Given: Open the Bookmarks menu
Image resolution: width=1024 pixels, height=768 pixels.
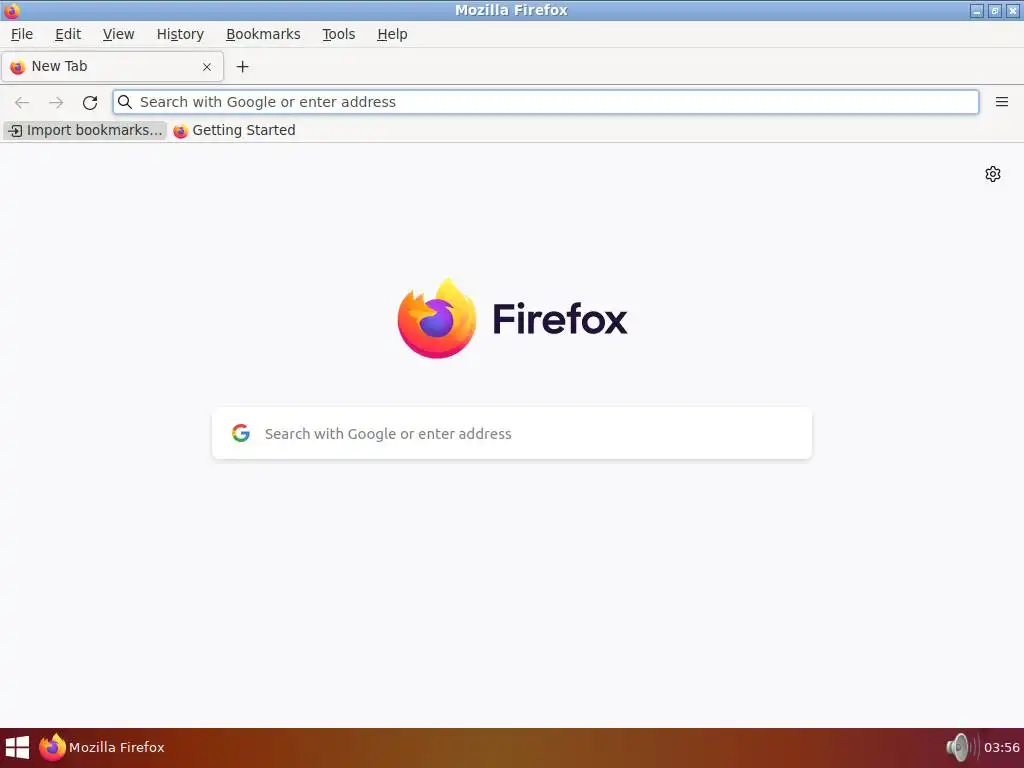Looking at the screenshot, I should (x=263, y=34).
